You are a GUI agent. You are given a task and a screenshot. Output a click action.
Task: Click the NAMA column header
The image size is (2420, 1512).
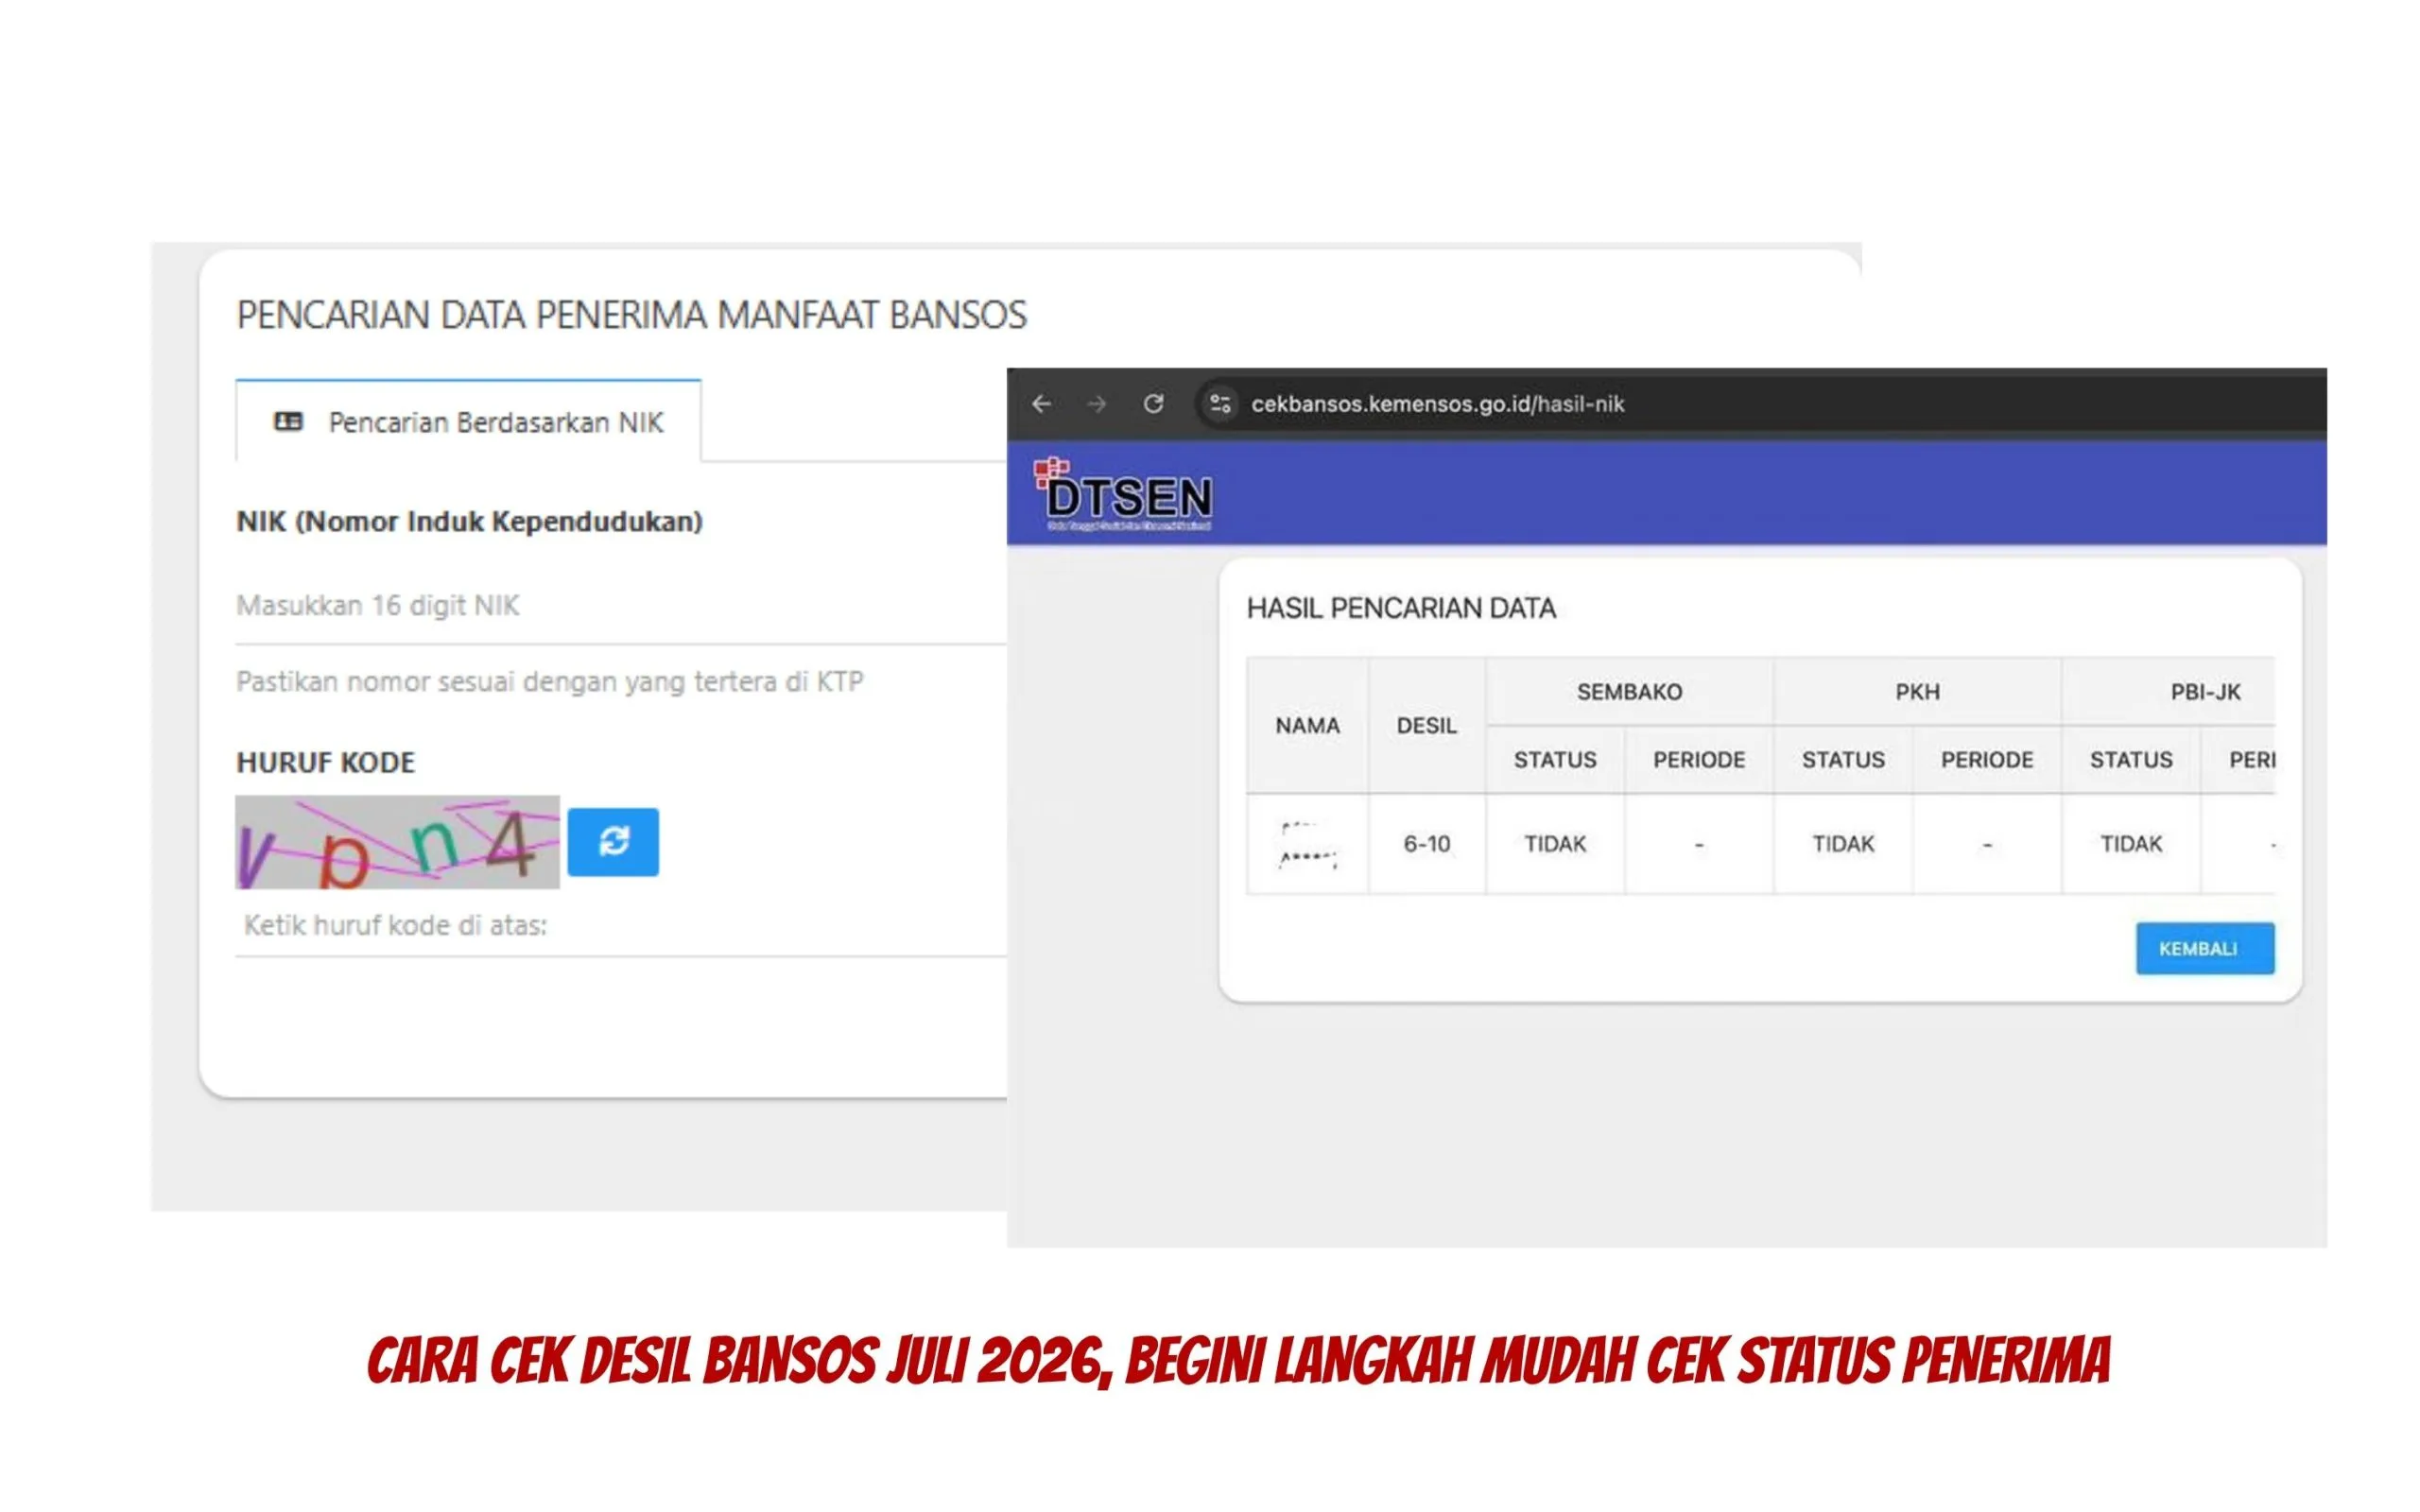point(1307,726)
